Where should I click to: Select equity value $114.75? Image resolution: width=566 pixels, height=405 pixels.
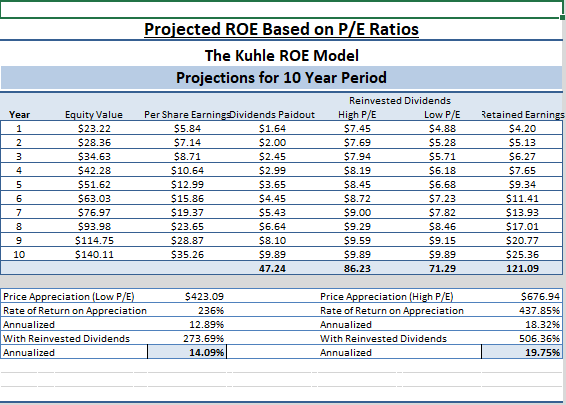point(94,240)
